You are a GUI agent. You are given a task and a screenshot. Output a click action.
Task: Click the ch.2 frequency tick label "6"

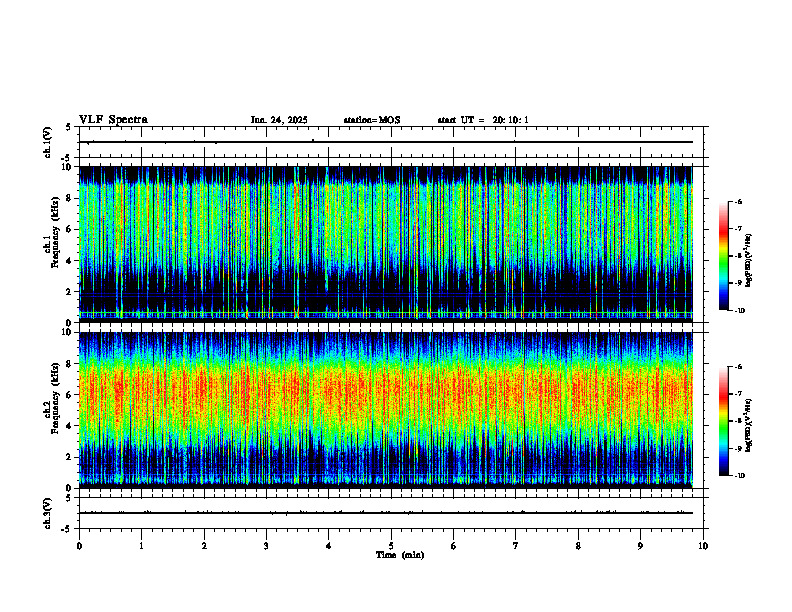click(70, 395)
